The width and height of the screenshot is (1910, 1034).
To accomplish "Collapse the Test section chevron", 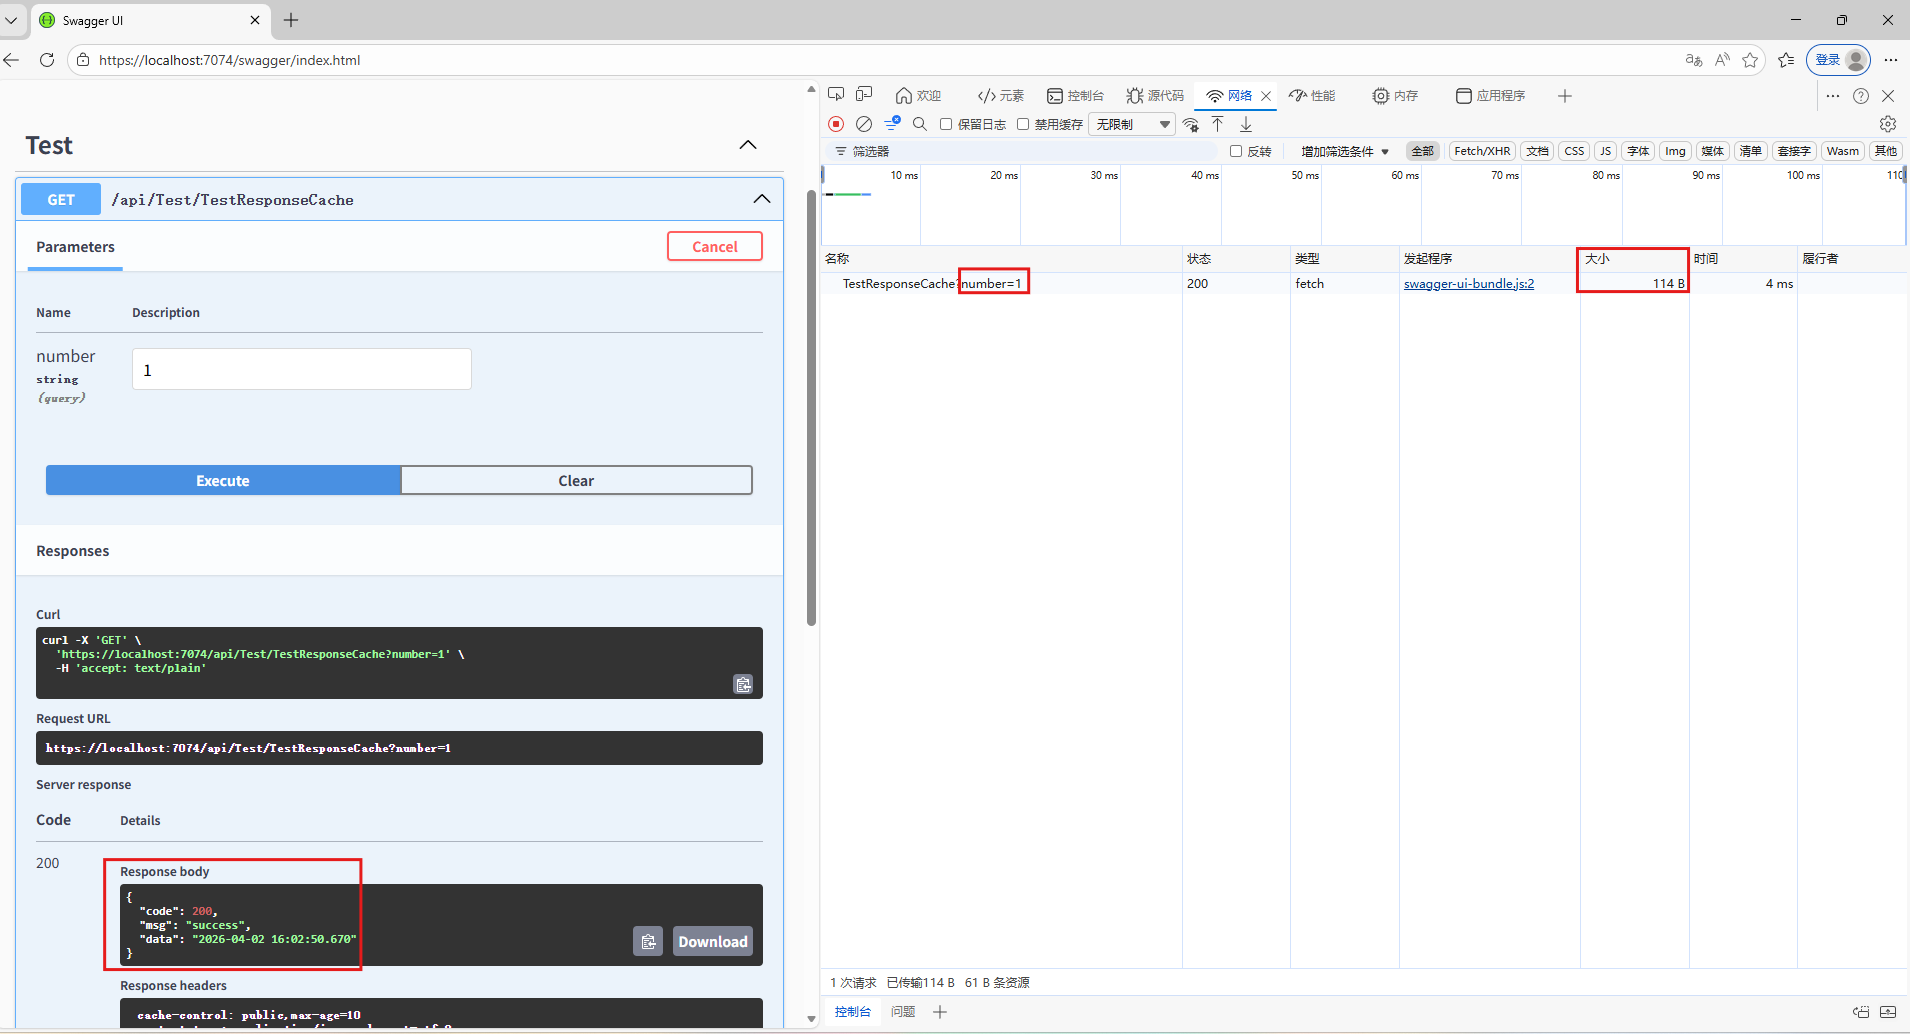I will pos(747,145).
